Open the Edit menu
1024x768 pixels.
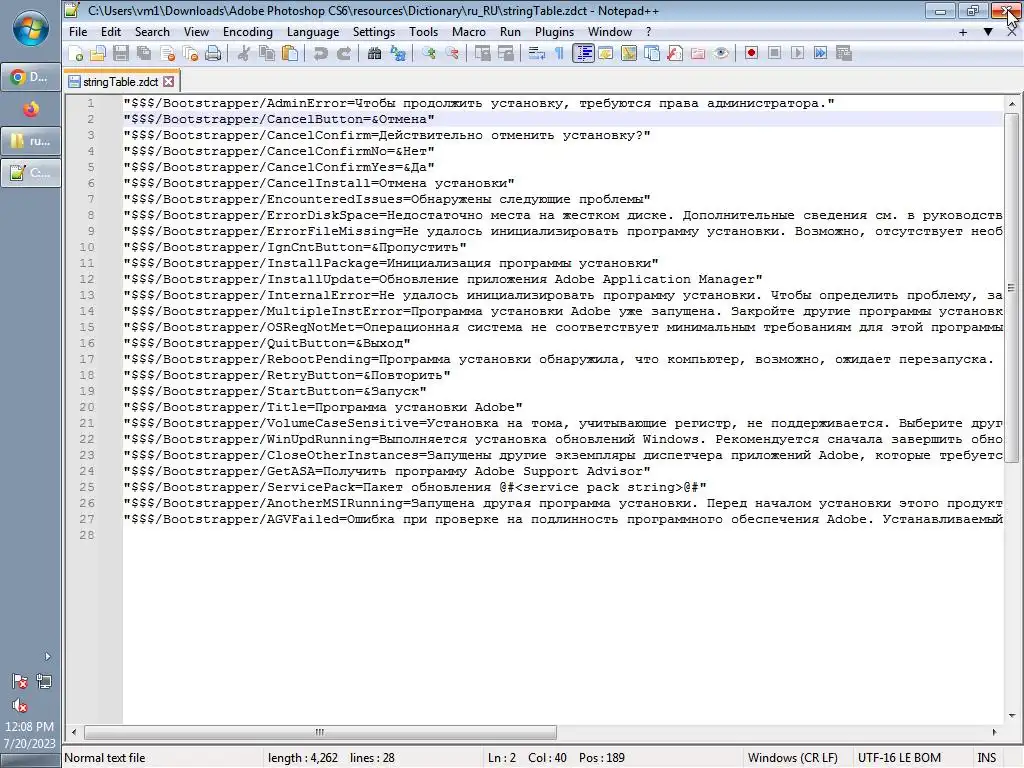pyautogui.click(x=110, y=32)
